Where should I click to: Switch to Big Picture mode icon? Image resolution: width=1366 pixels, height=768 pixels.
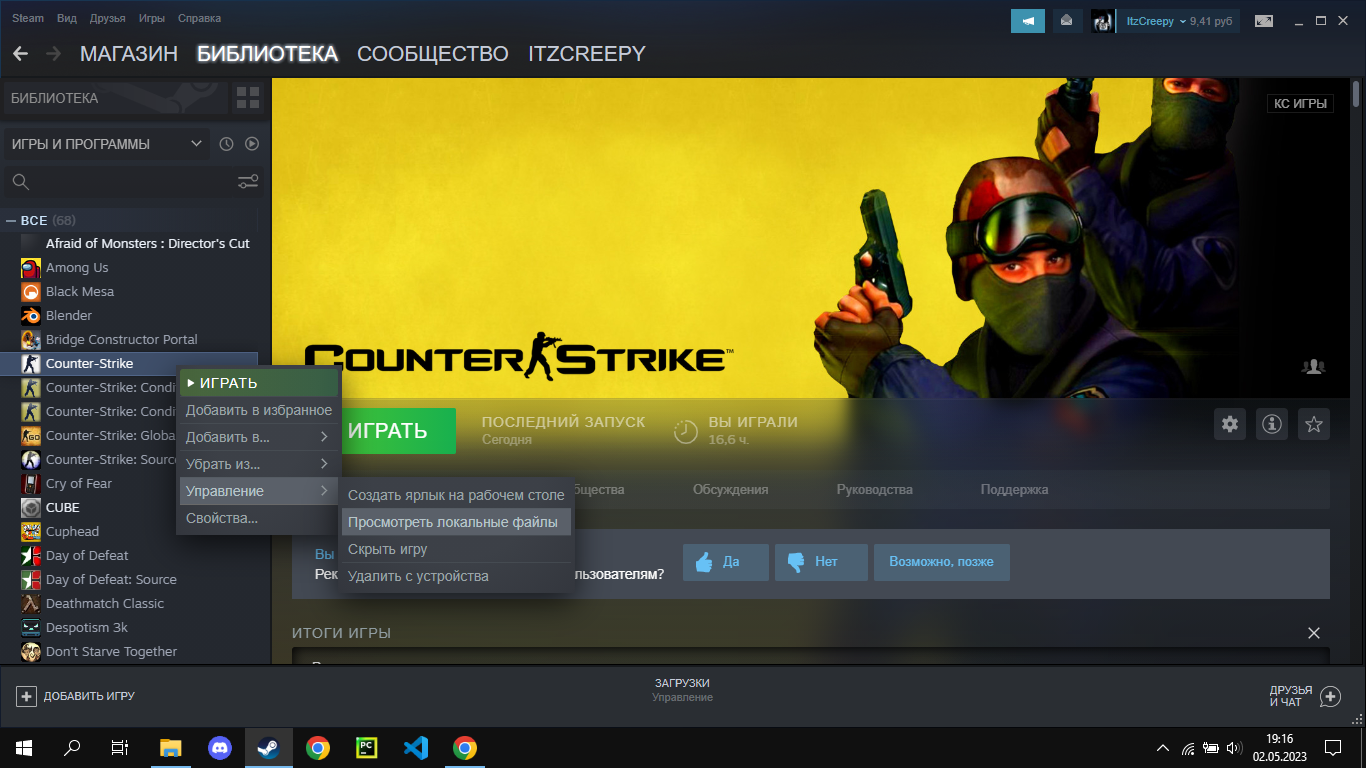point(1264,21)
